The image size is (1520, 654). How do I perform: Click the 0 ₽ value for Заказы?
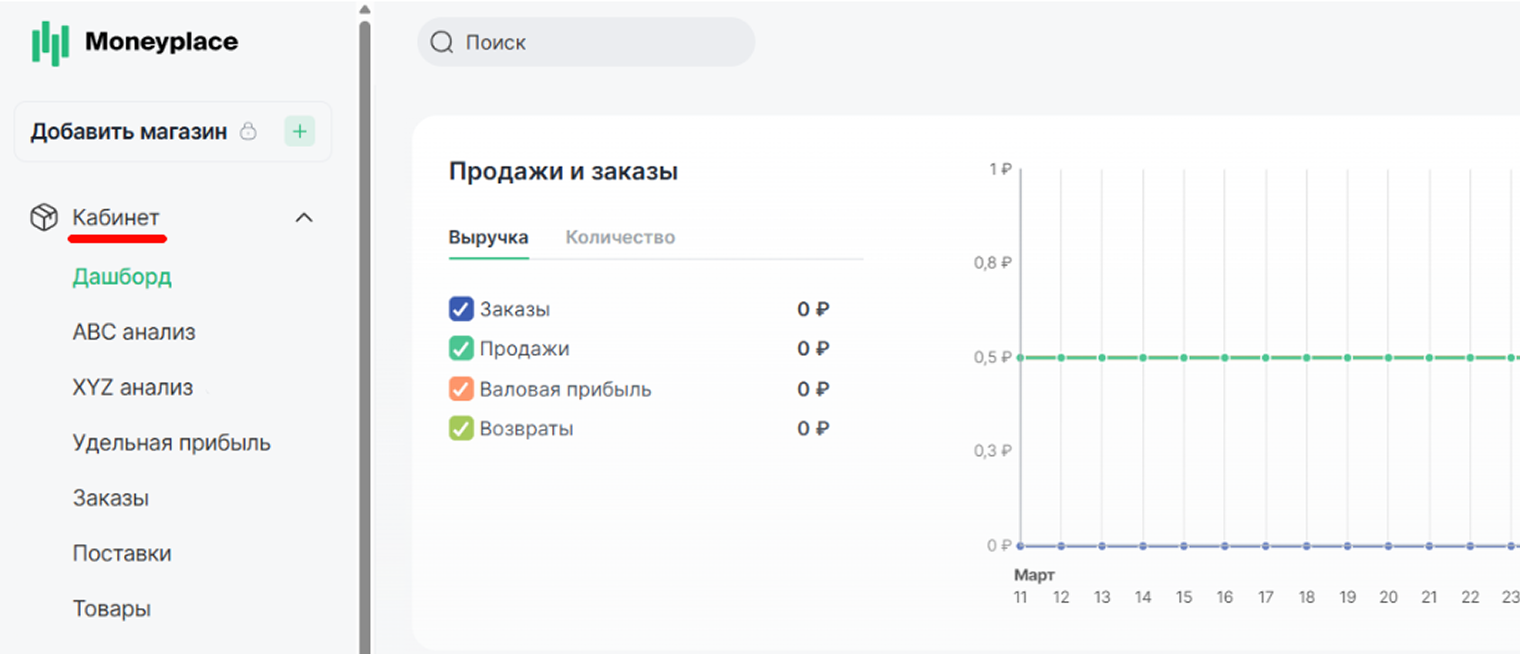click(814, 309)
